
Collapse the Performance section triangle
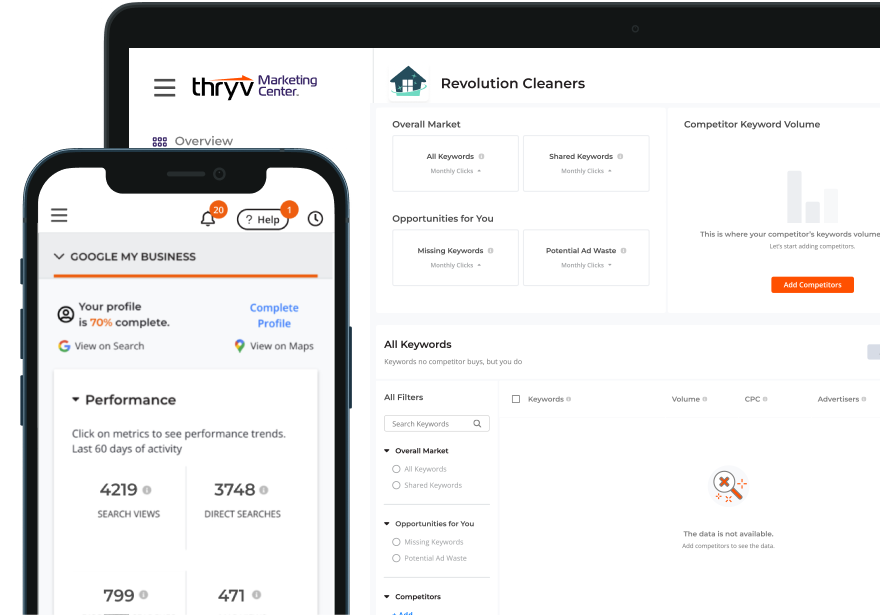point(76,400)
